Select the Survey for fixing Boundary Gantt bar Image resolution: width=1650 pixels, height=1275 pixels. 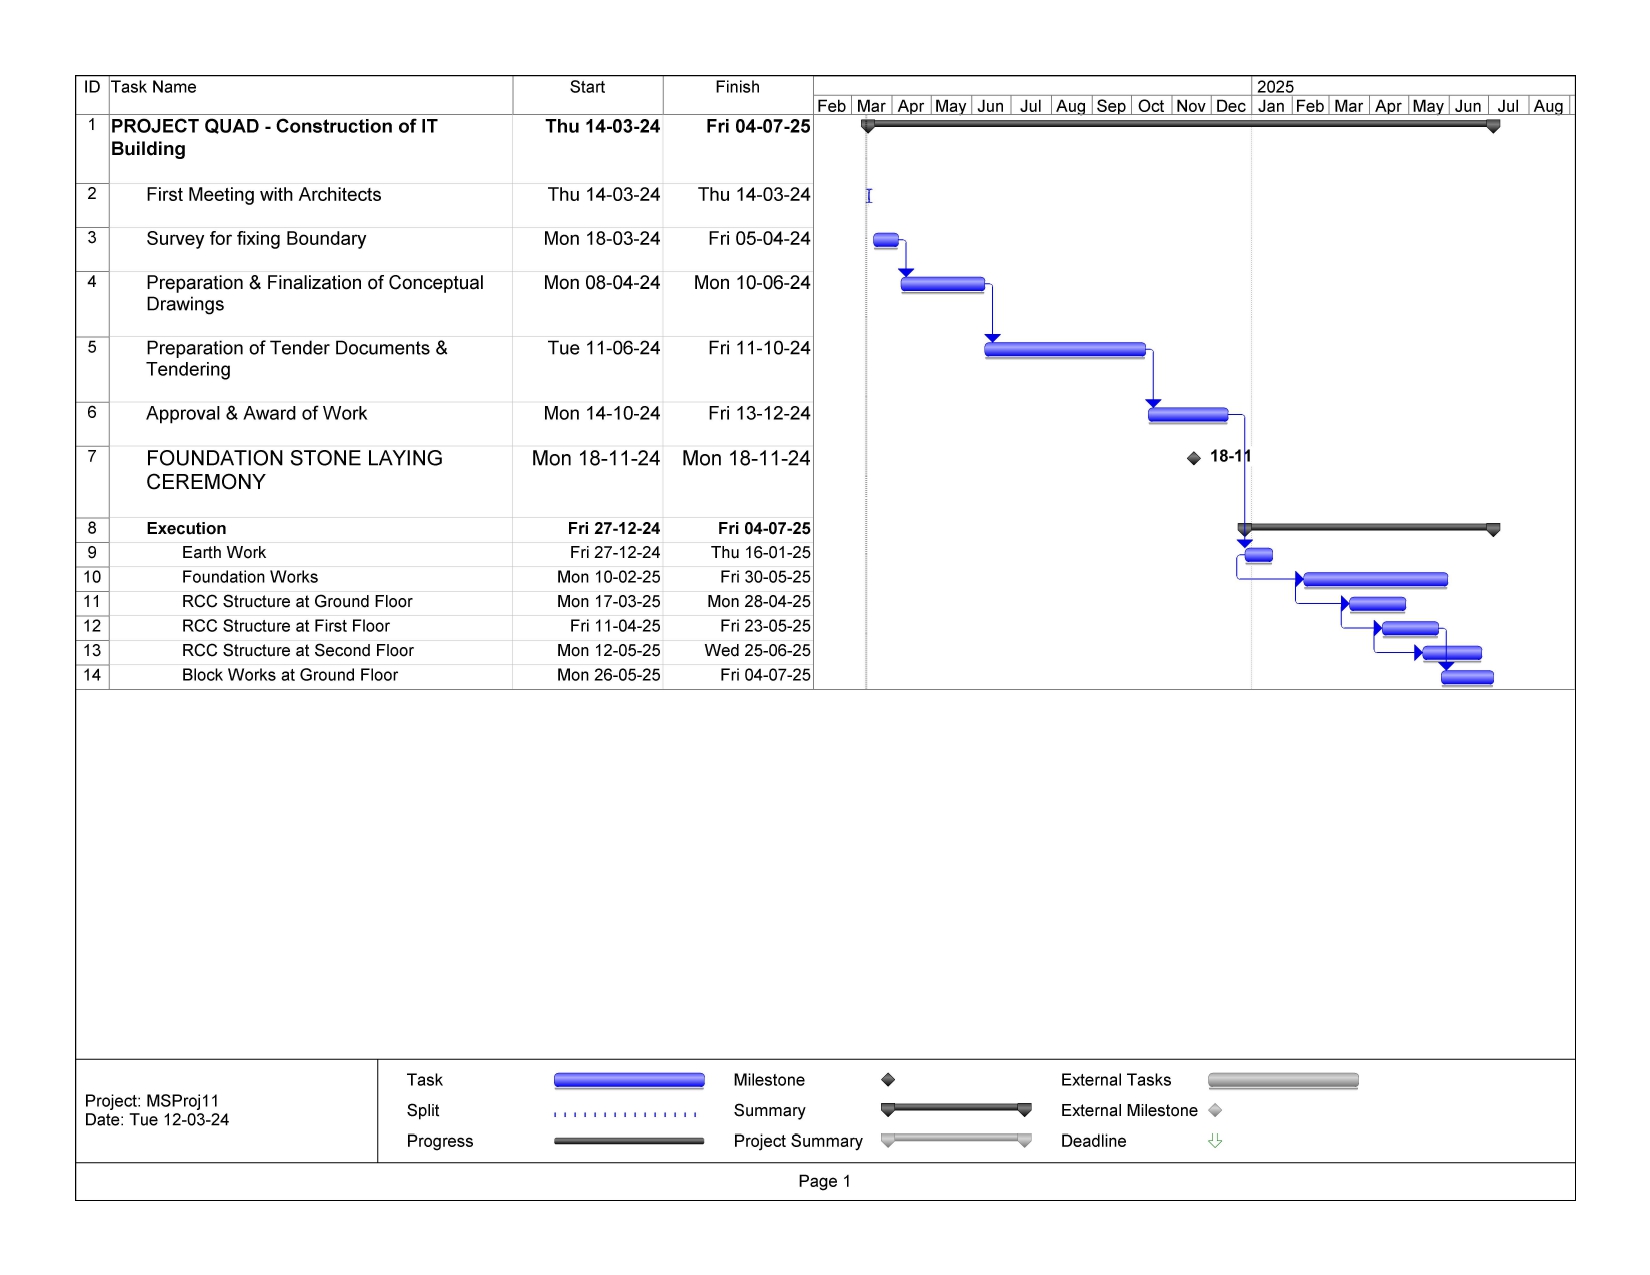pyautogui.click(x=886, y=240)
